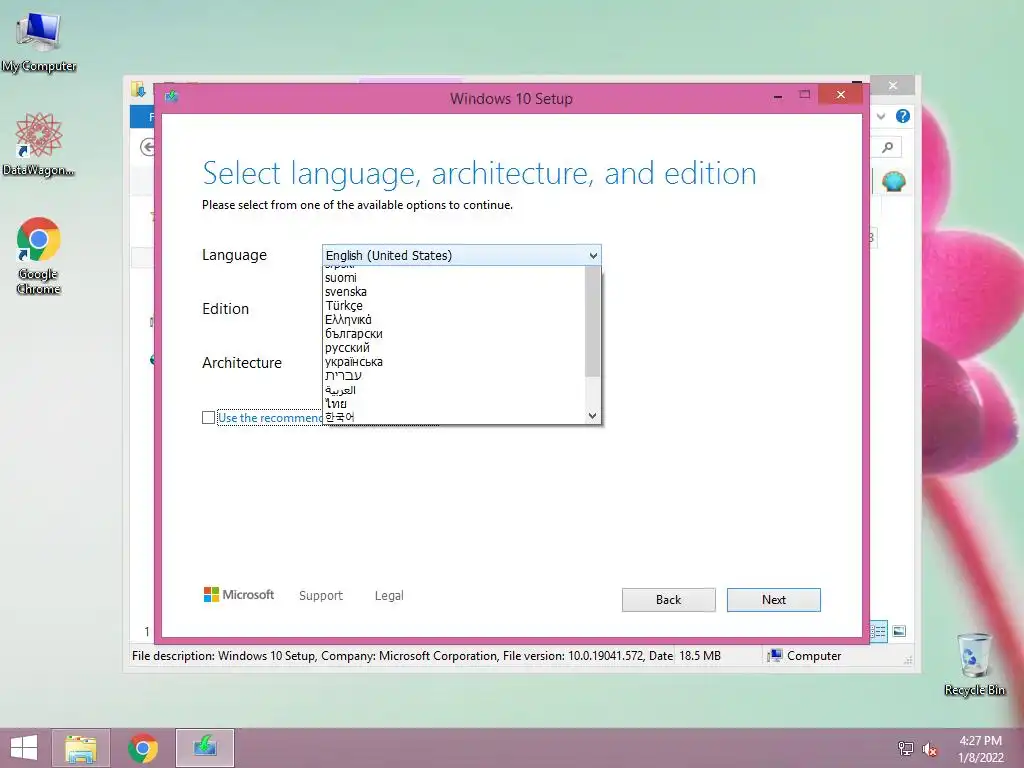Select Windows 10 Setup taskbar item
Screen dimensions: 1024x768
click(204, 748)
